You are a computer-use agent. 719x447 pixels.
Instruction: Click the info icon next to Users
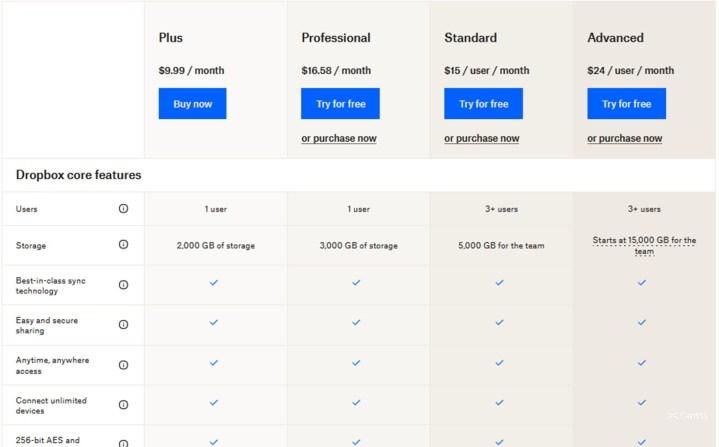point(123,209)
